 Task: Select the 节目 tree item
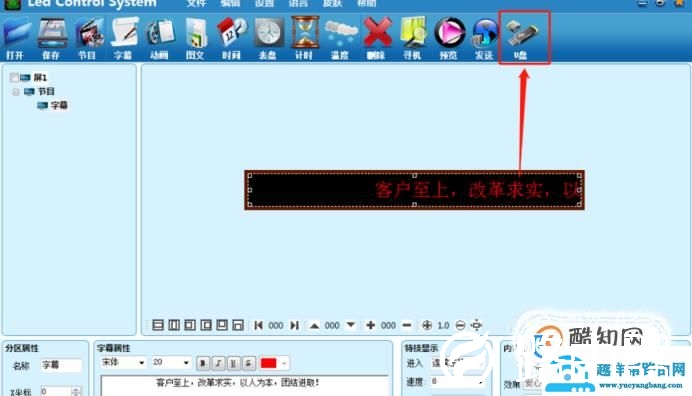point(46,91)
